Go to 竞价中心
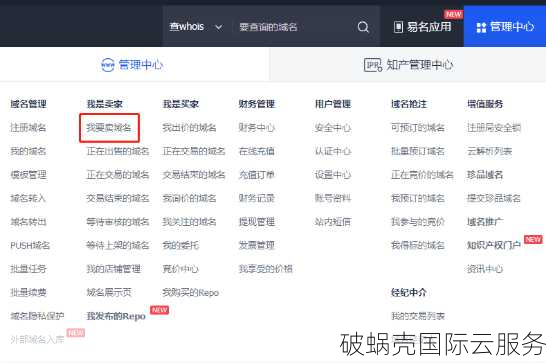This screenshot has width=546, height=363. pos(180,269)
